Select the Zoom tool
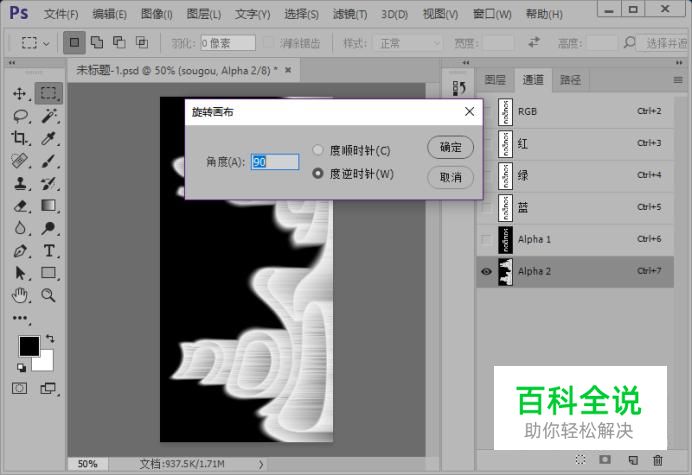Screen dimensions: 692x475 (x=49, y=295)
